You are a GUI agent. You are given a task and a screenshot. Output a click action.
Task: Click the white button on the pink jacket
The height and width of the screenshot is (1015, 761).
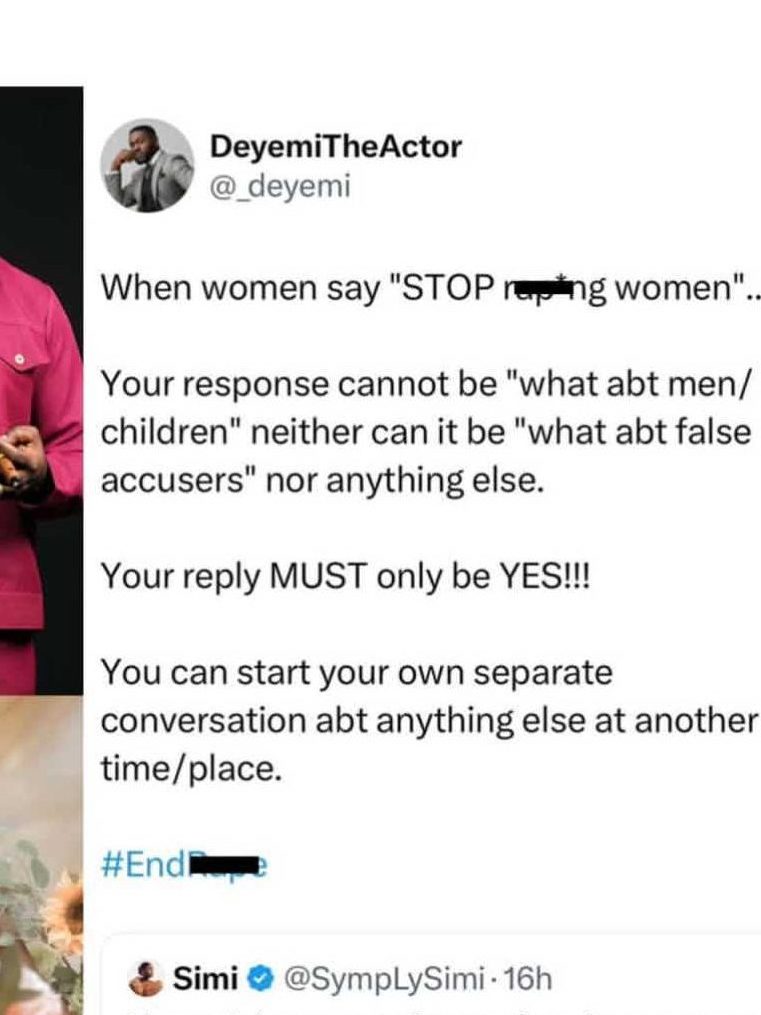20,359
